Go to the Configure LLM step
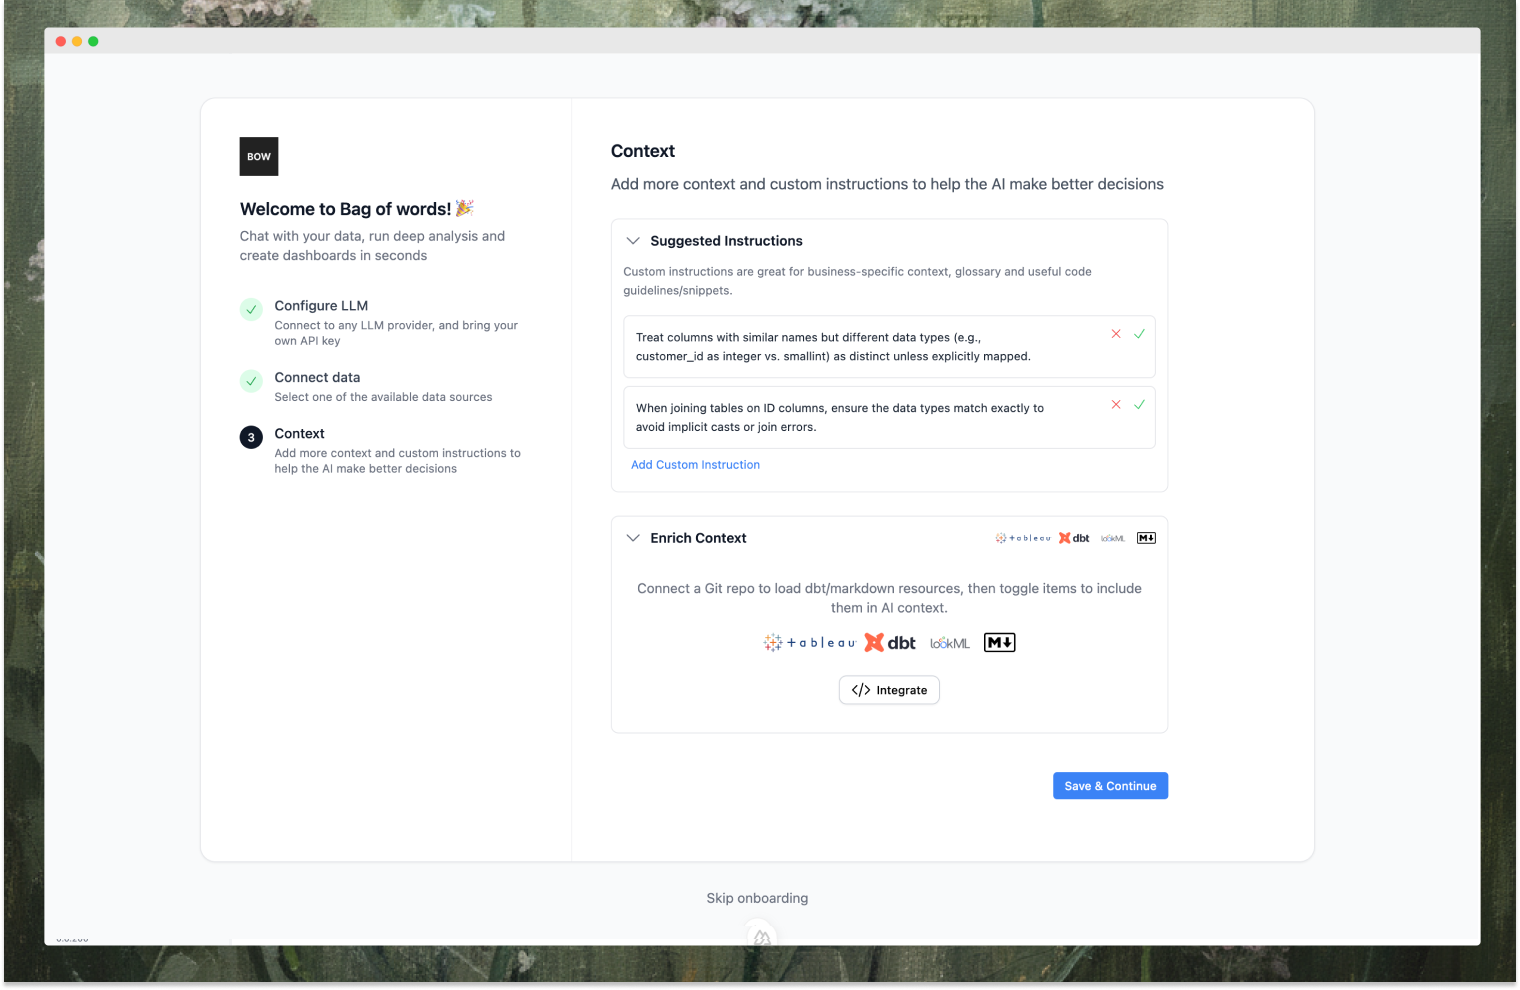Screen dimensions: 1520x990 (x=321, y=306)
